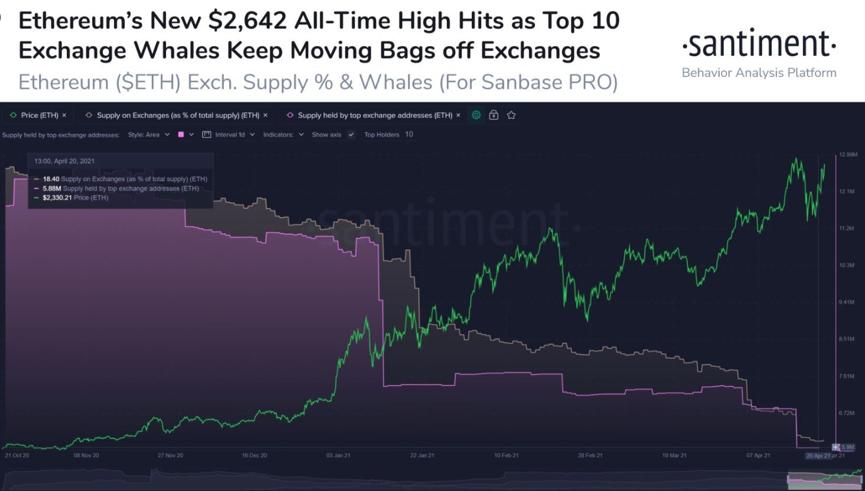
Task: Expand the Indicators dropdown
Action: [283, 135]
